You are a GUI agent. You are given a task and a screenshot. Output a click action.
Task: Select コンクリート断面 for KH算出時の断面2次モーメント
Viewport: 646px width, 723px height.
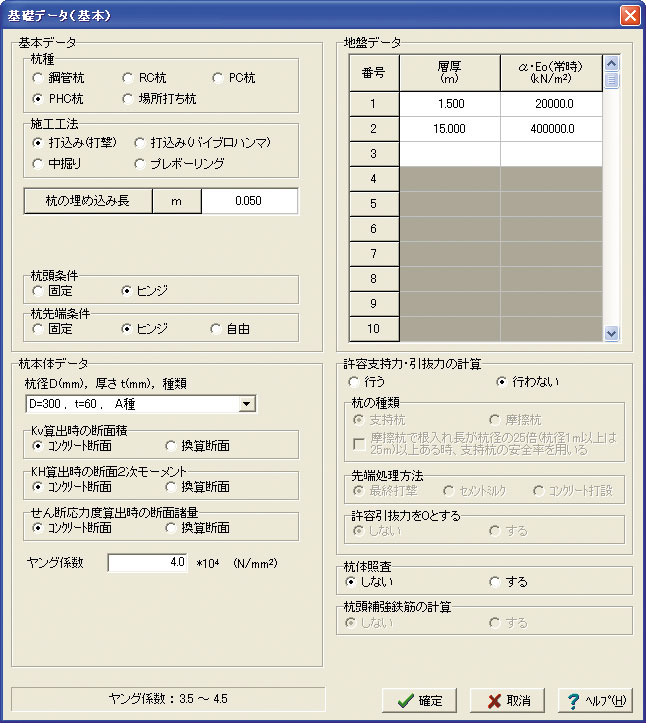[x=38, y=487]
